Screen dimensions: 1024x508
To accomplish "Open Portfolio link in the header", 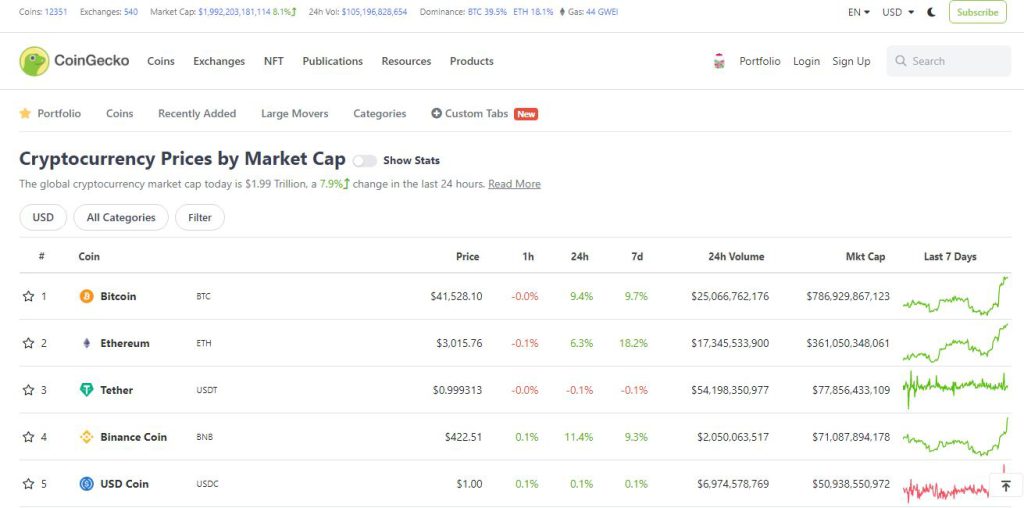I will 760,61.
